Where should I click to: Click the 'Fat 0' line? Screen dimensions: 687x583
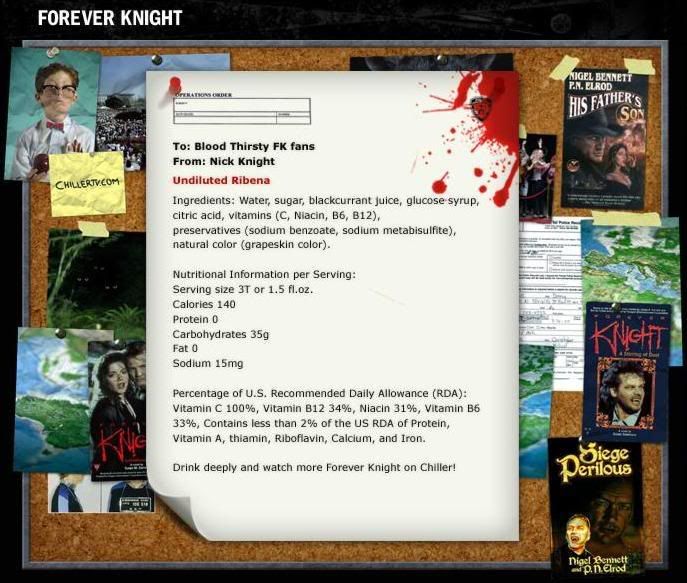pyautogui.click(x=185, y=348)
